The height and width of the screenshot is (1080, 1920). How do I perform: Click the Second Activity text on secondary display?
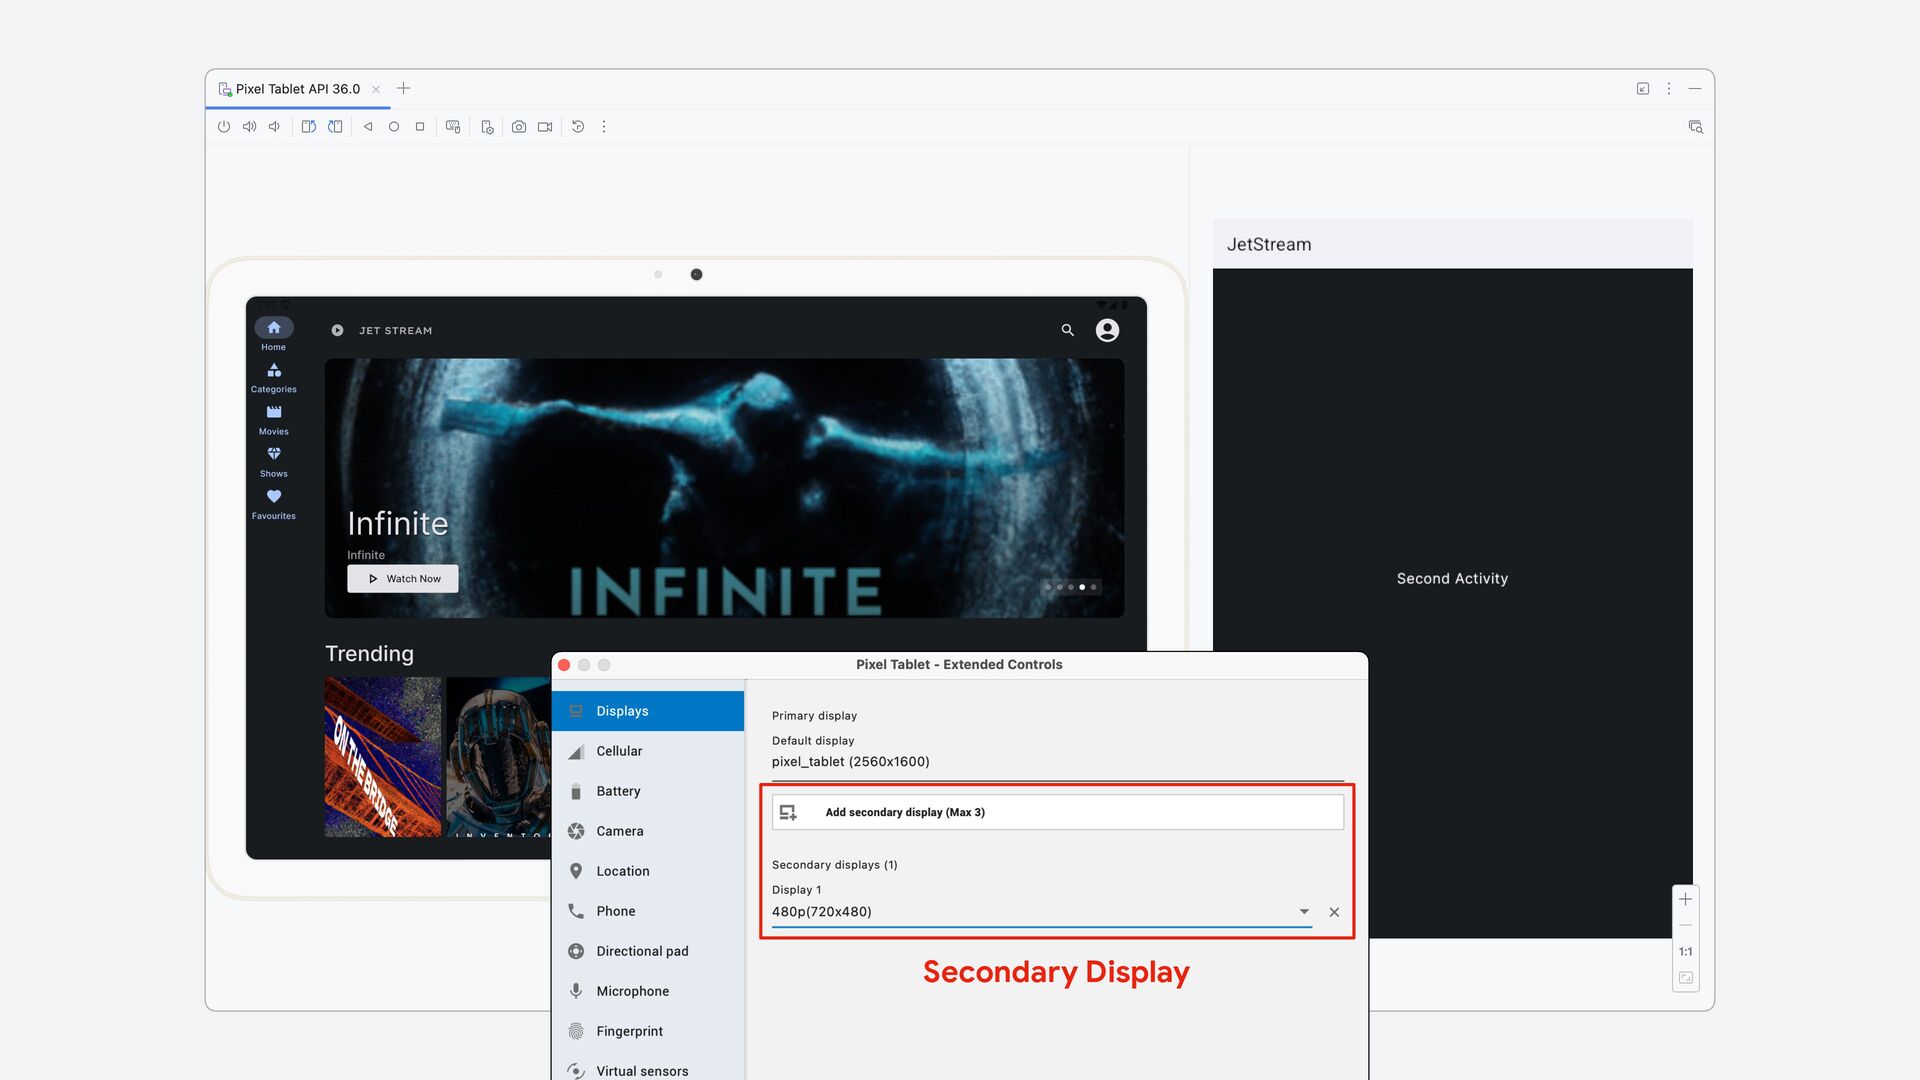(x=1452, y=579)
